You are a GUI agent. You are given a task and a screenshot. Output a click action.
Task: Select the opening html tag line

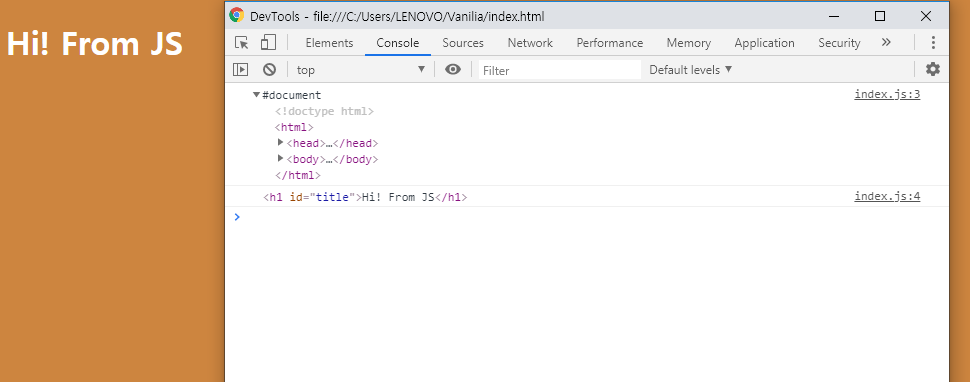tap(294, 127)
